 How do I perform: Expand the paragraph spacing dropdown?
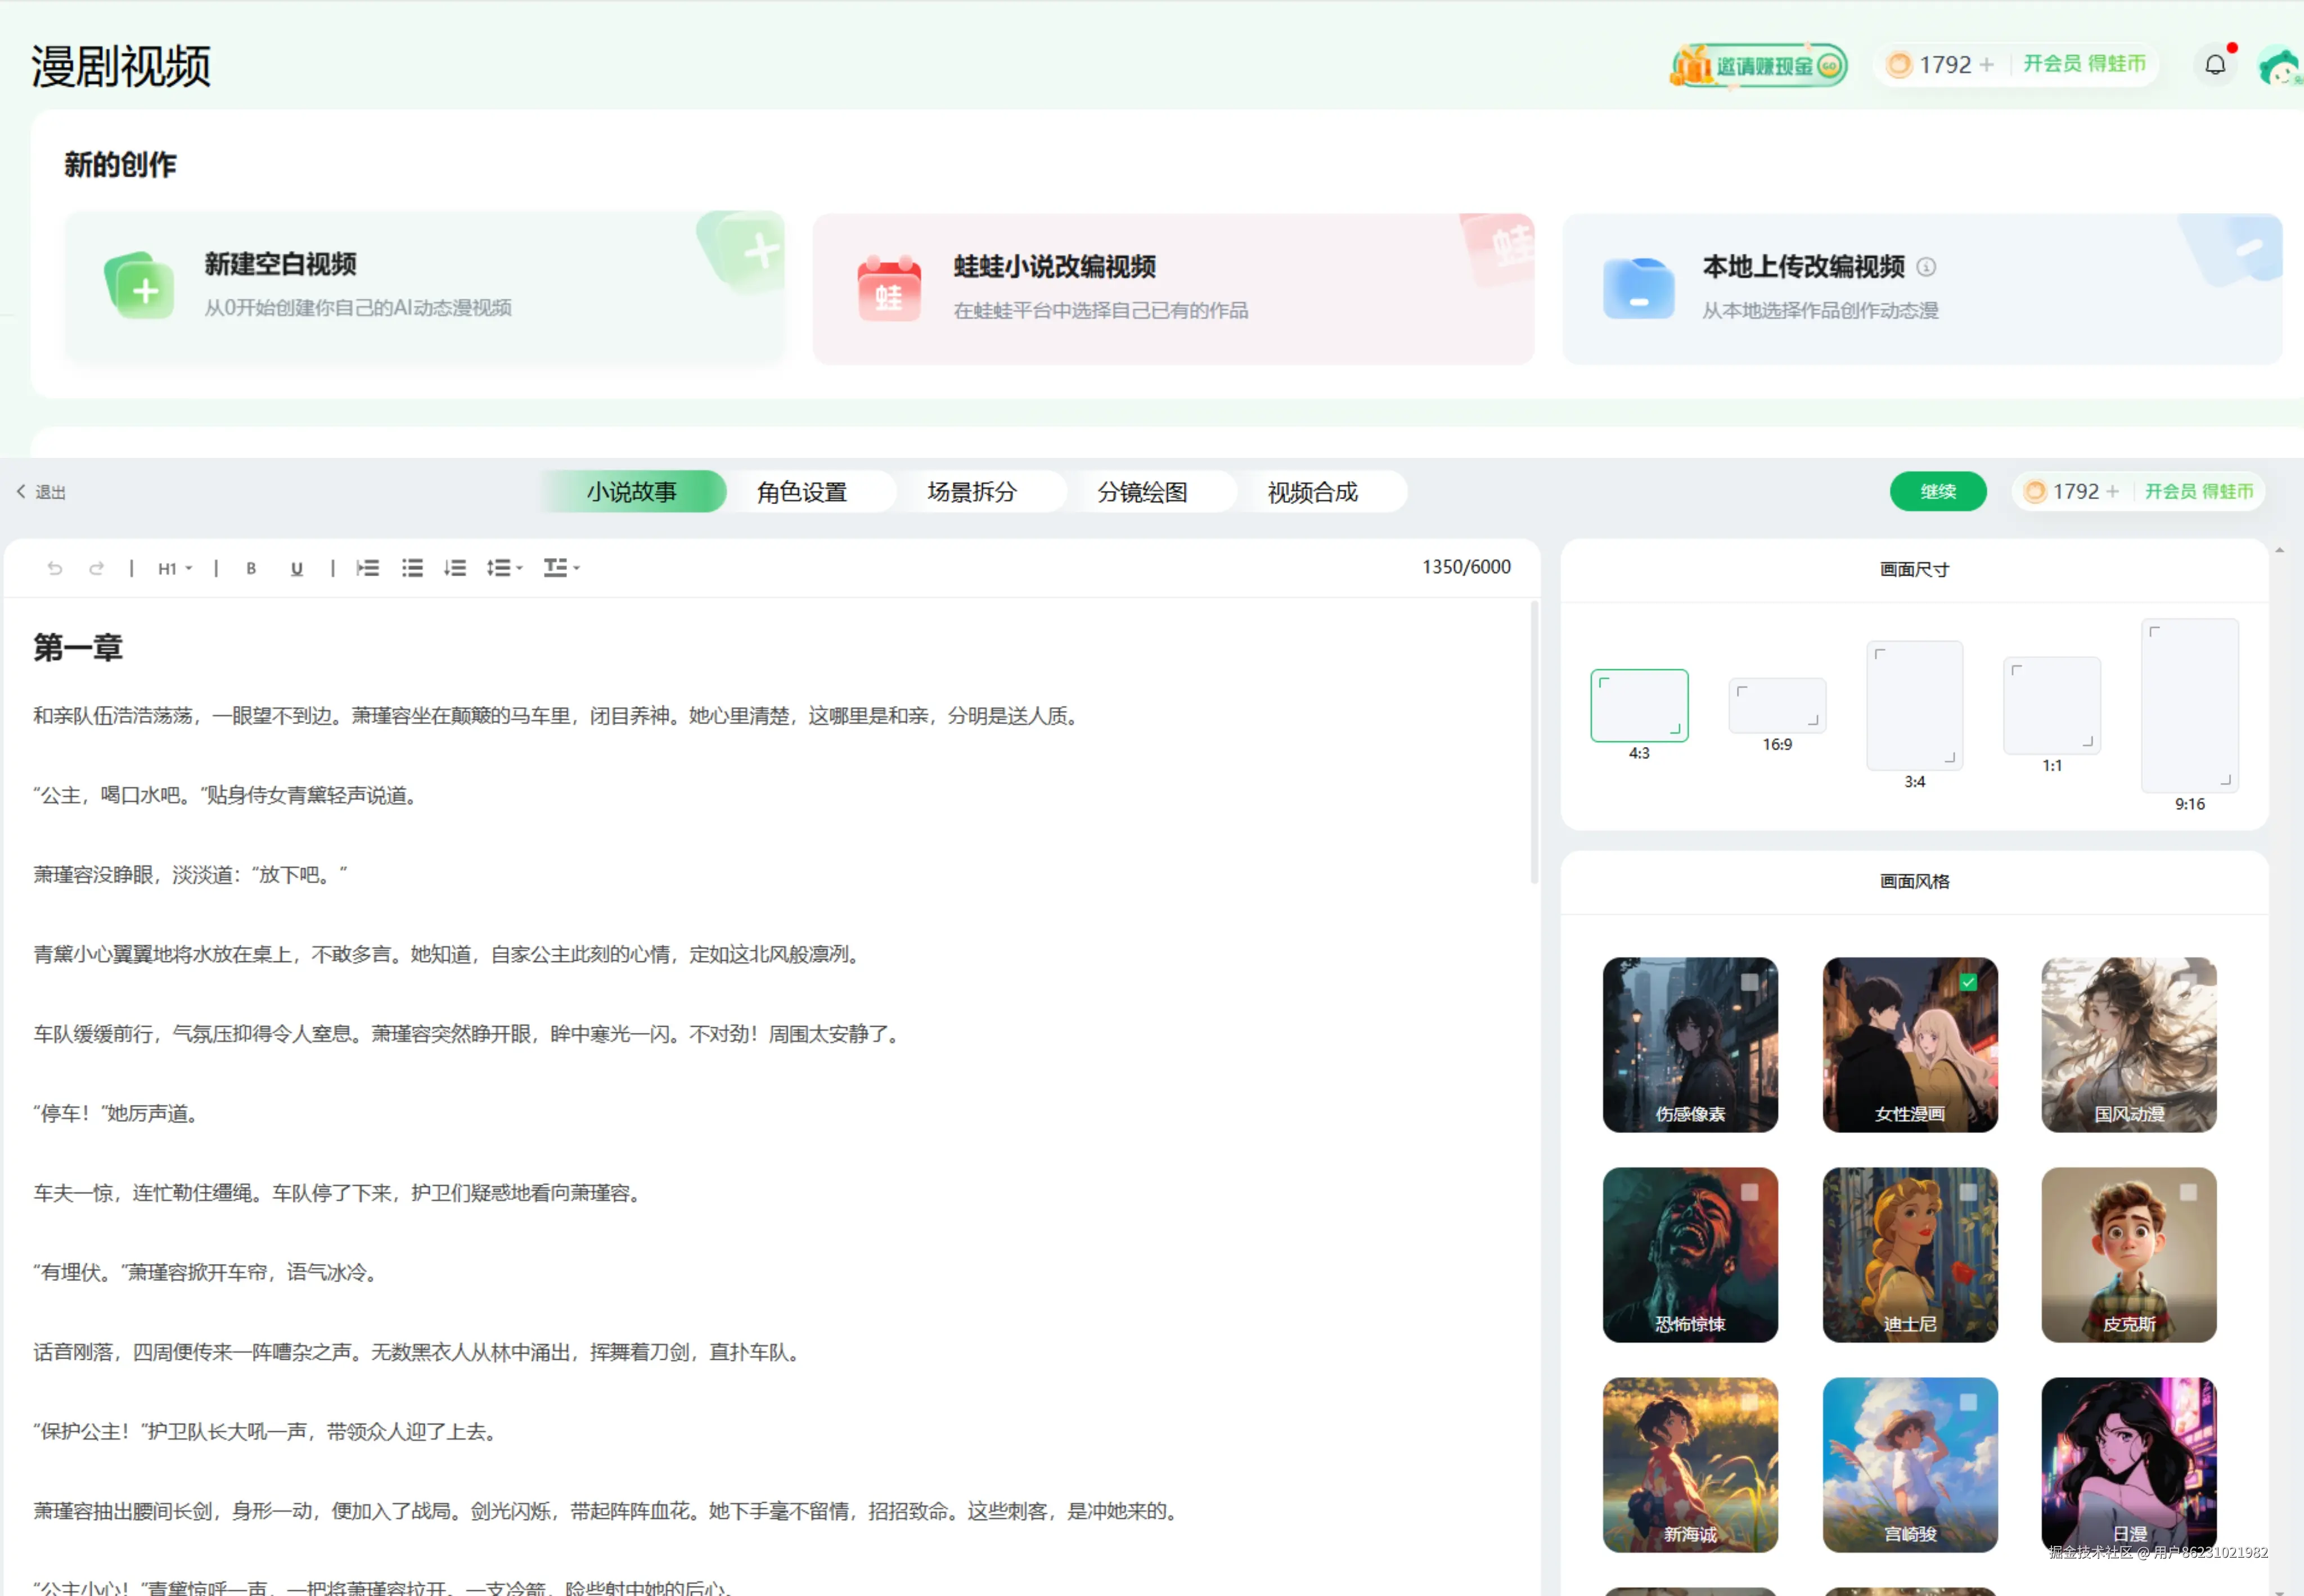pos(561,568)
